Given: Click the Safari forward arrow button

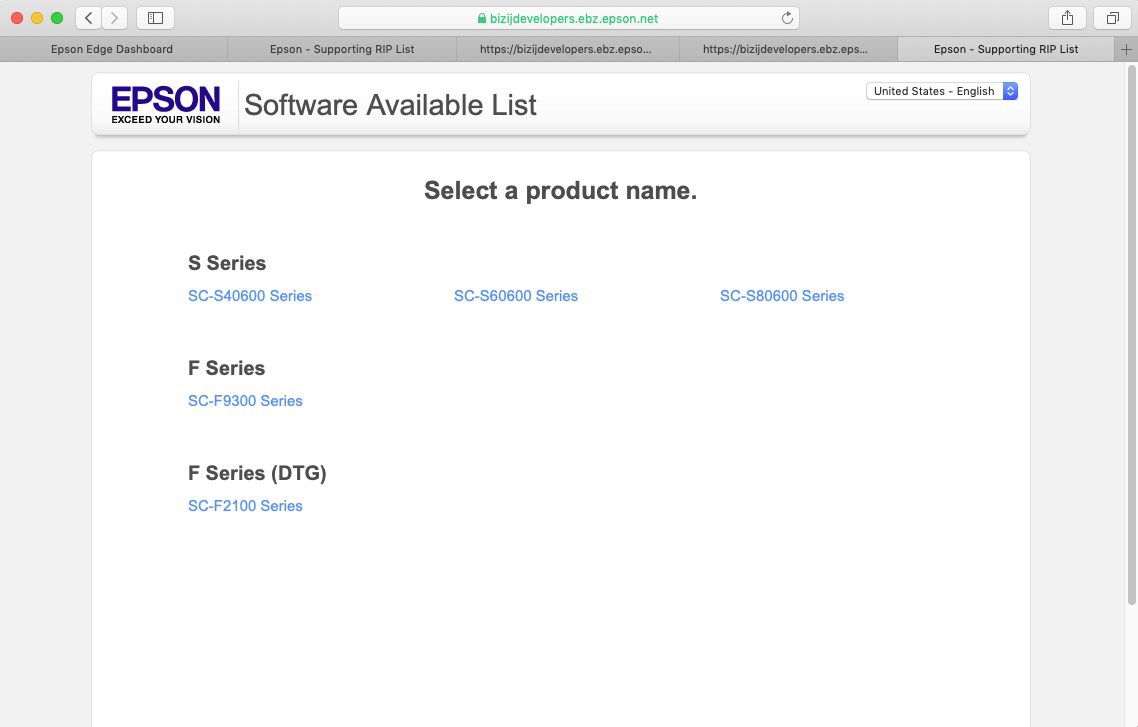Looking at the screenshot, I should coord(115,18).
